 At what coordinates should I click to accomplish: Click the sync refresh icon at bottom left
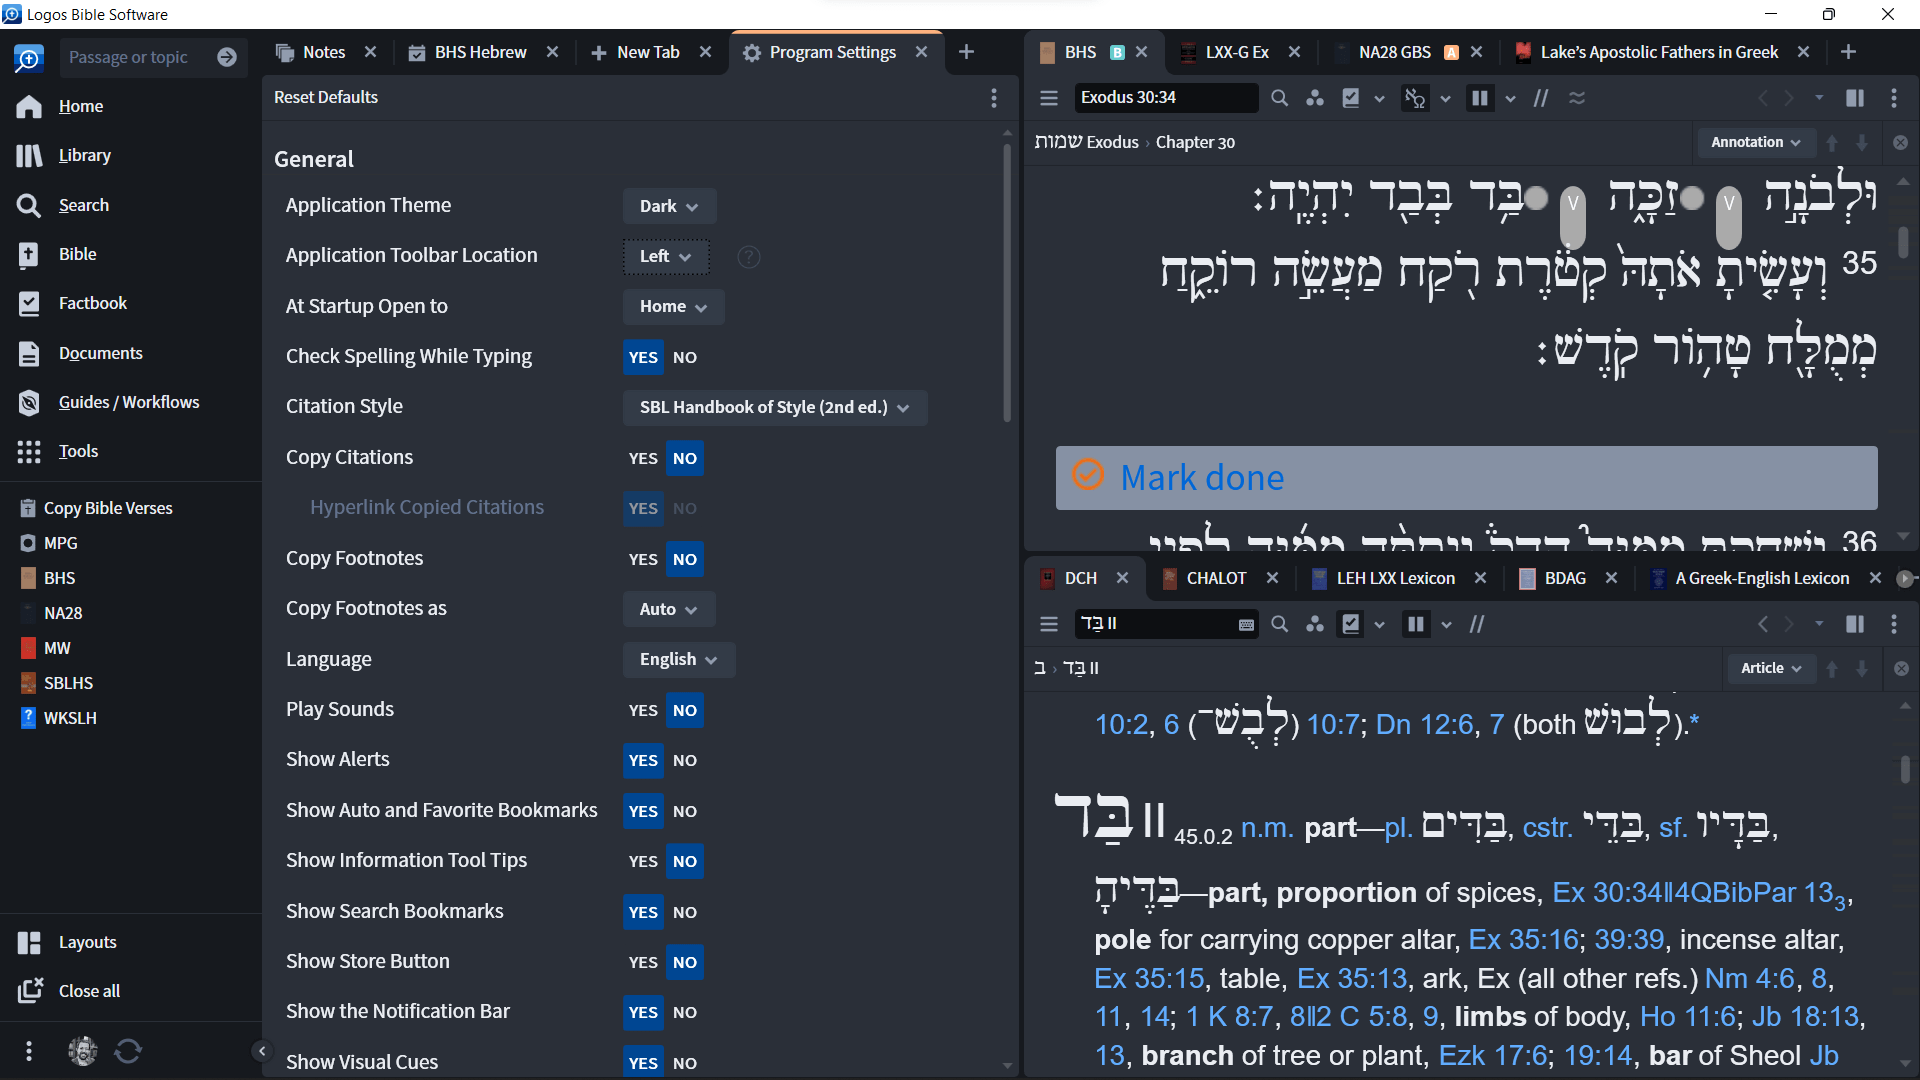click(x=128, y=1051)
